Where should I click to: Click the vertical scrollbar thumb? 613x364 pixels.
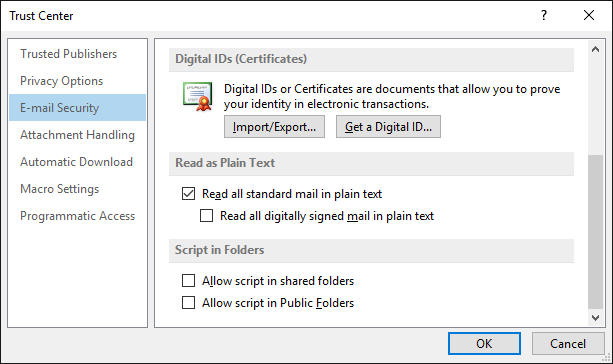[x=595, y=232]
